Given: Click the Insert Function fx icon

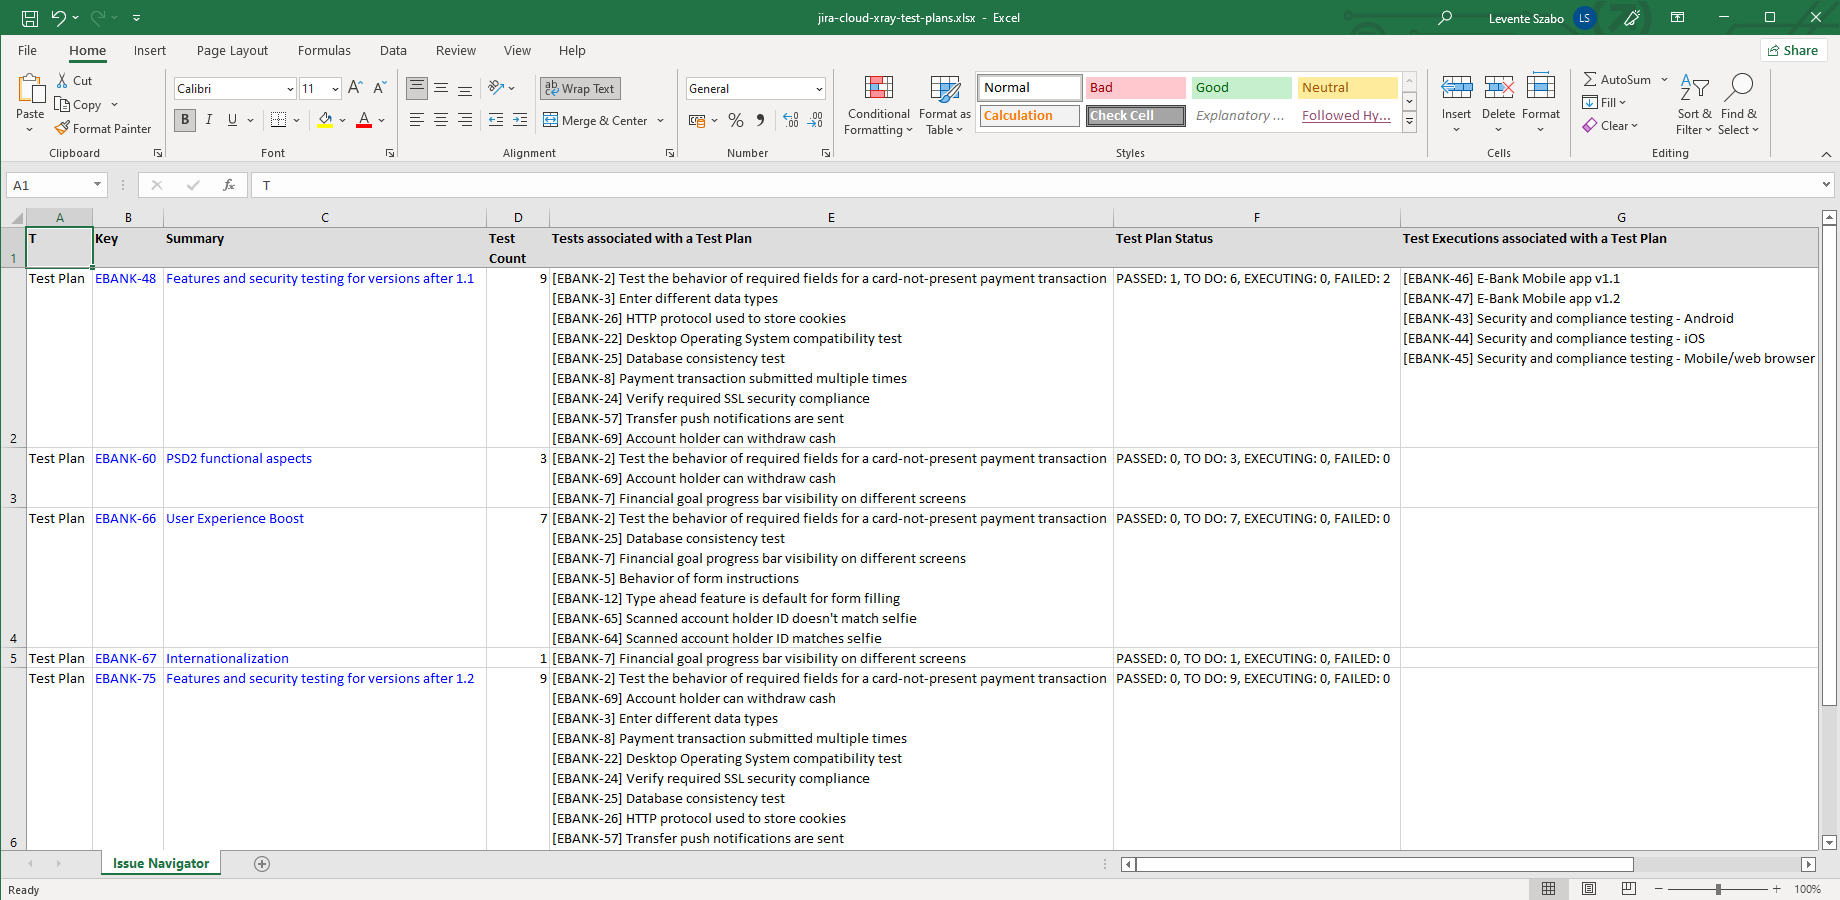Looking at the screenshot, I should (229, 185).
